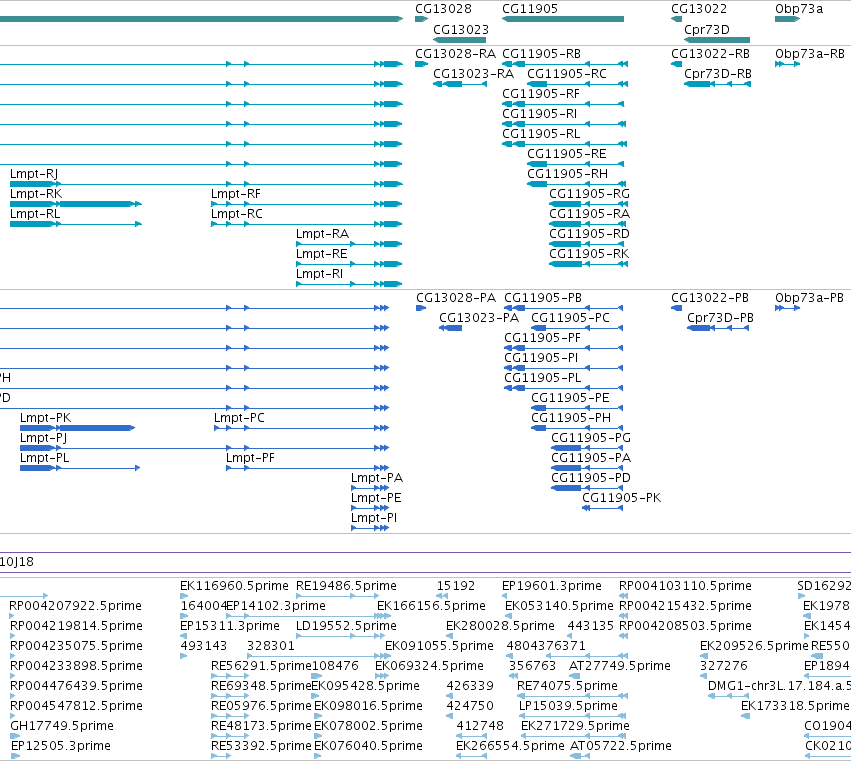Click the CG13028-PA protein label

pyautogui.click(x=456, y=298)
